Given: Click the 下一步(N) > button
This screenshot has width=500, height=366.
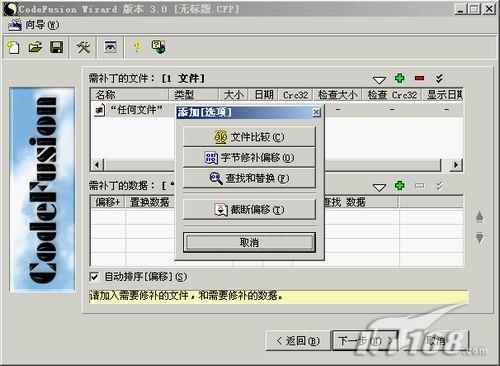Looking at the screenshot, I should click(x=365, y=341).
